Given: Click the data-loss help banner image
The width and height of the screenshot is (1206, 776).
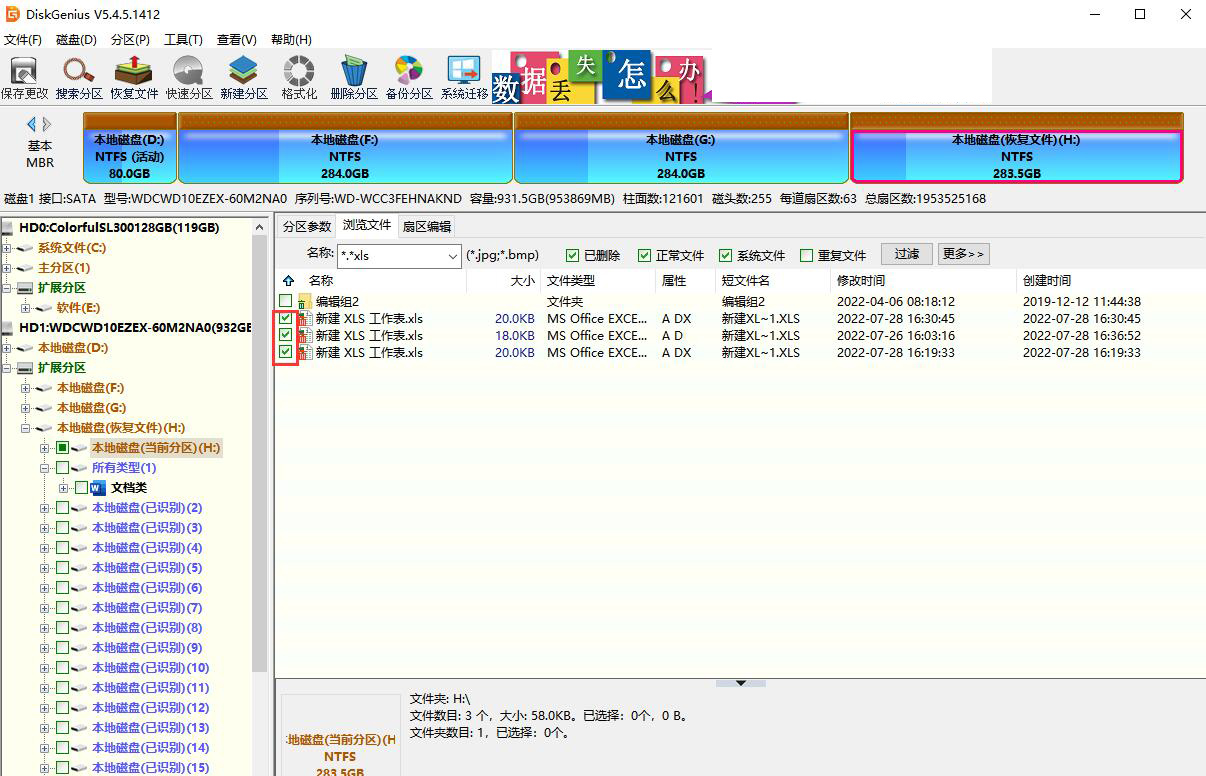Looking at the screenshot, I should pos(601,77).
